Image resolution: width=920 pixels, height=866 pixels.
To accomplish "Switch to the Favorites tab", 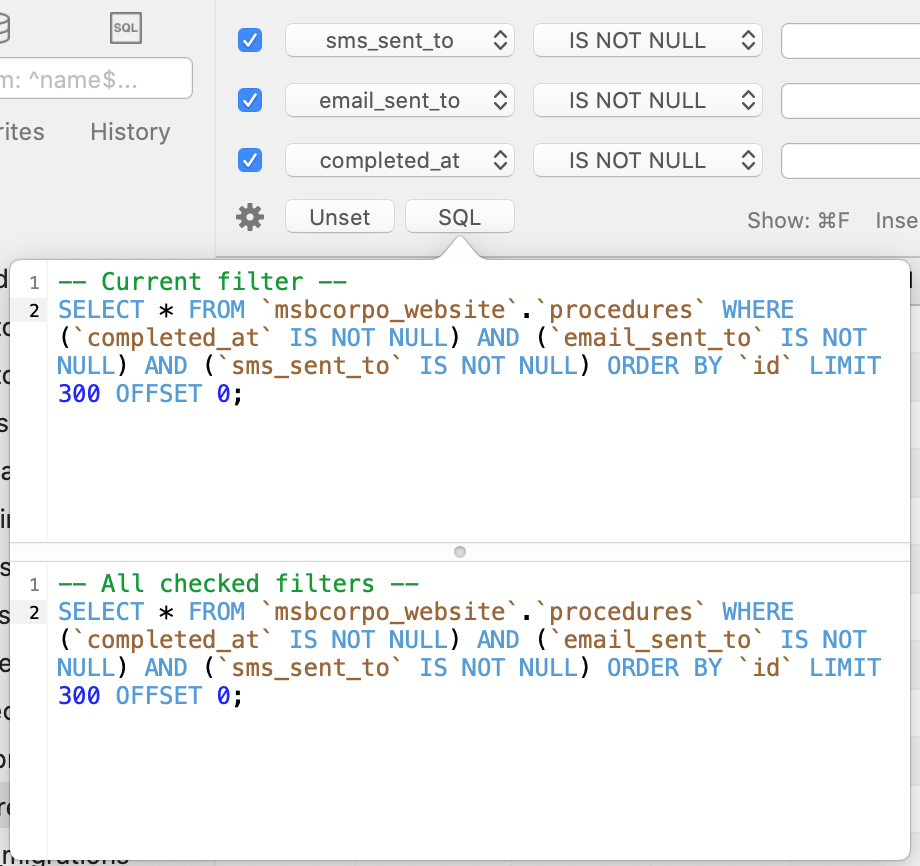I will (x=22, y=131).
